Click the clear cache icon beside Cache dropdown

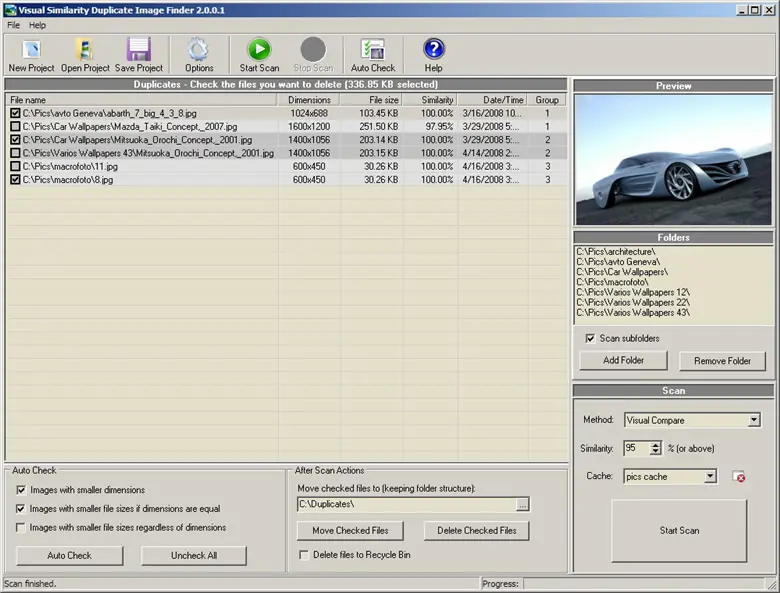tap(739, 477)
